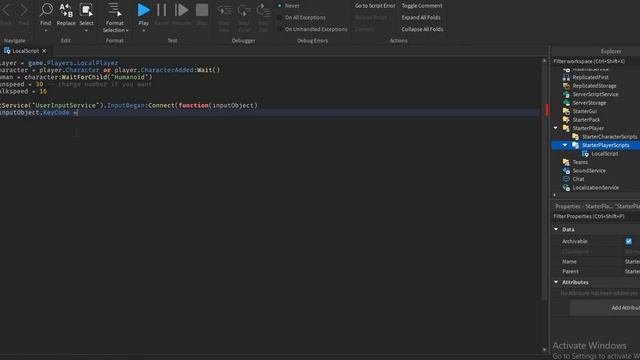Image resolution: width=640 pixels, height=360 pixels.
Task: Click the Resume test button
Action: point(181,10)
